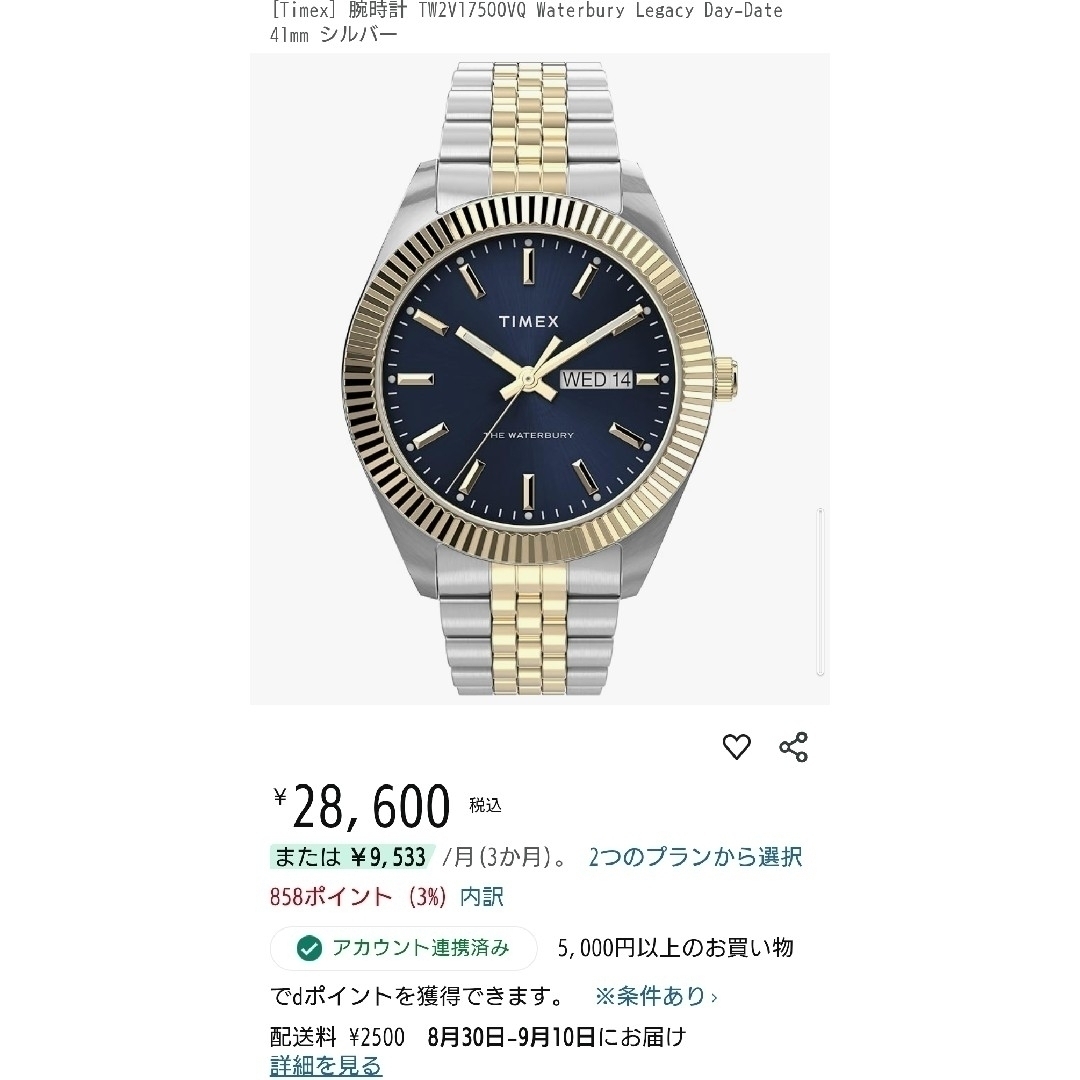This screenshot has height=1080, width=1080.
Task: Open the 2つのプランから選択 link
Action: pyautogui.click(x=695, y=858)
